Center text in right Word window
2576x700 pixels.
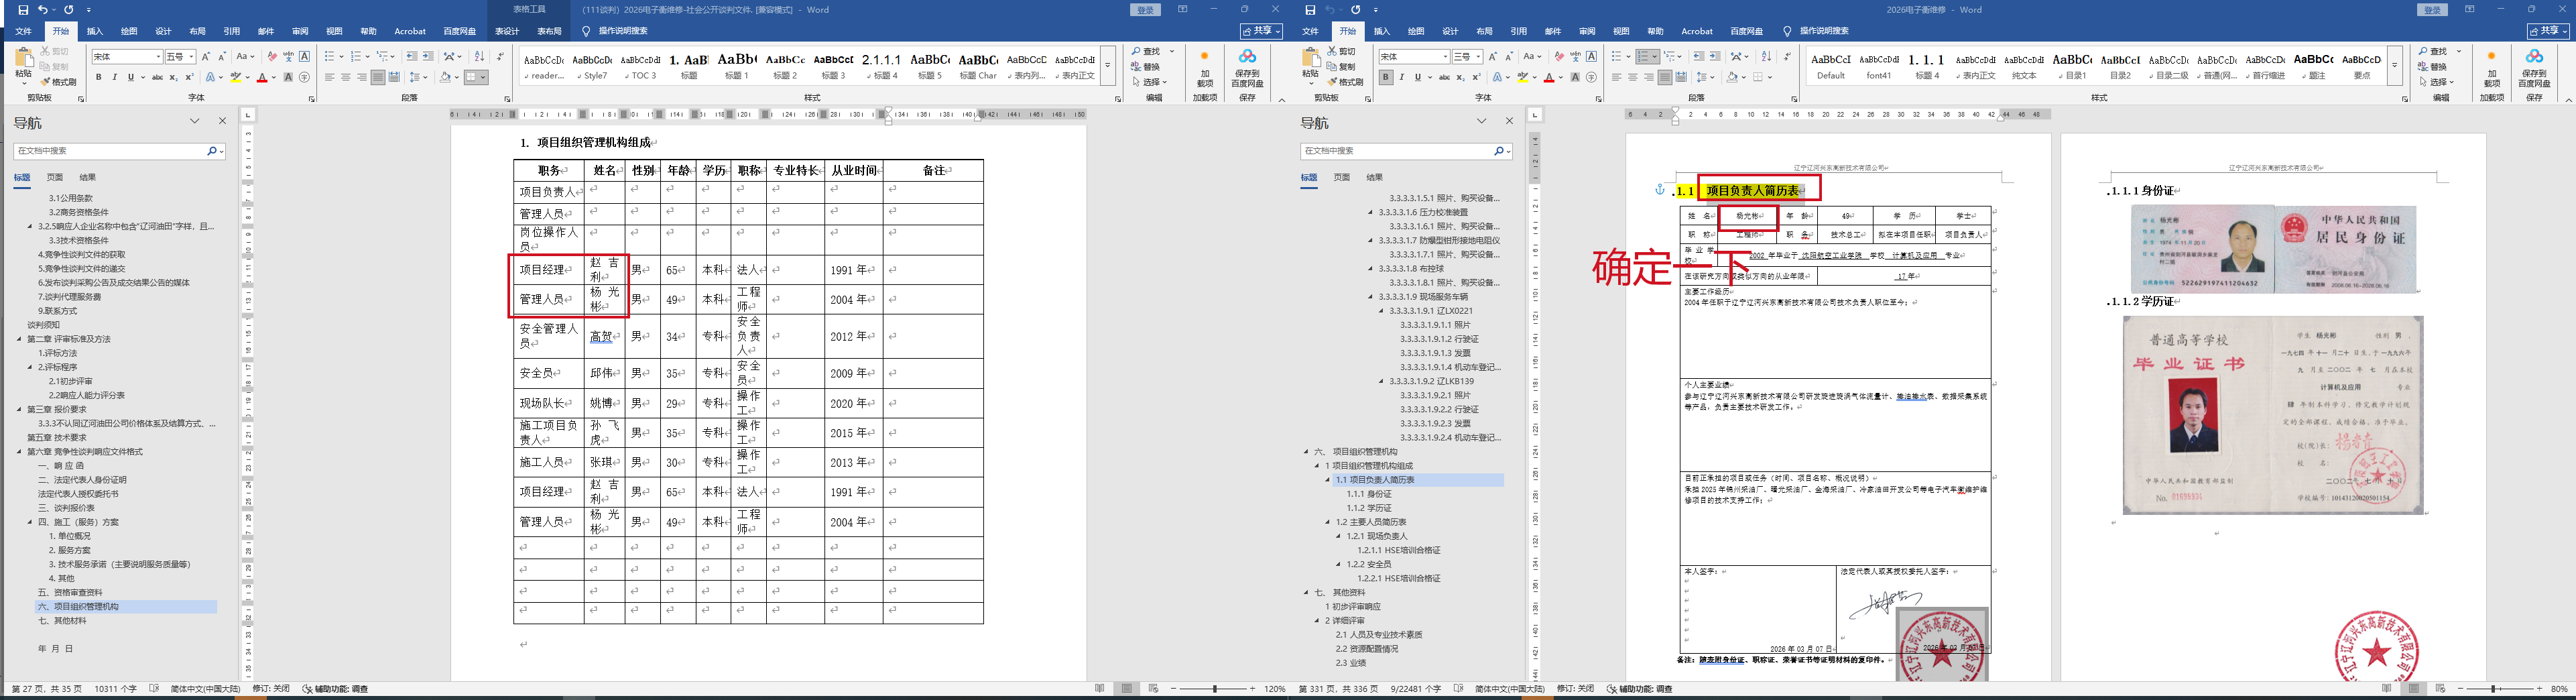pyautogui.click(x=1633, y=77)
